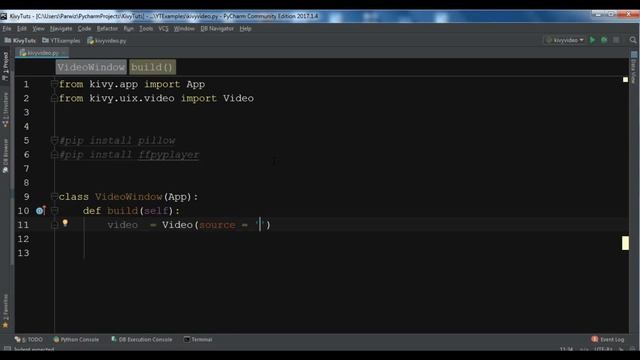Open the Code menu
The image size is (640, 360).
[84, 29]
